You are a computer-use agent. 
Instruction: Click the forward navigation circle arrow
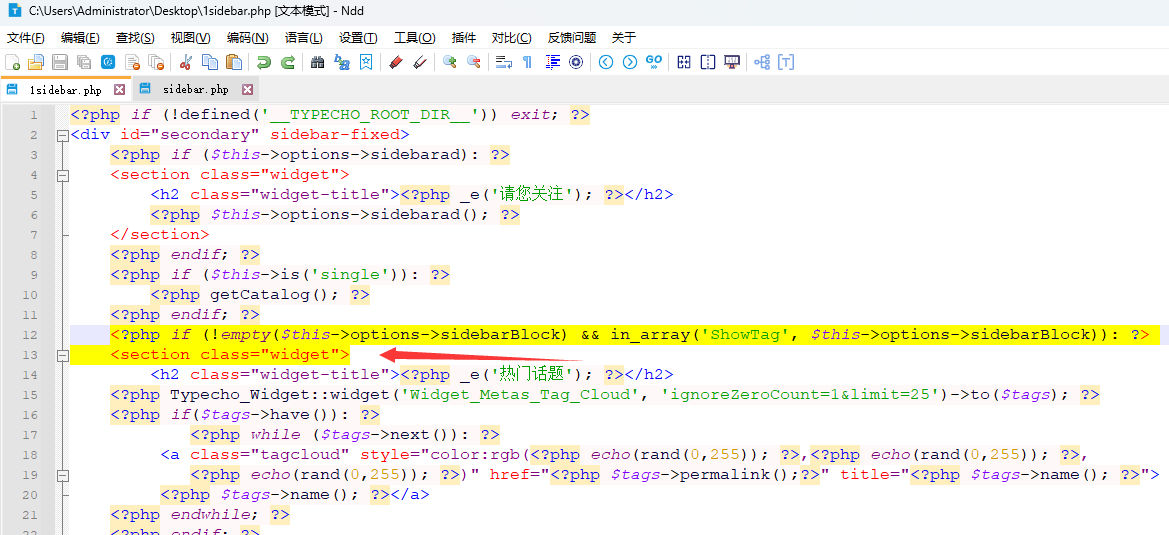tap(630, 62)
